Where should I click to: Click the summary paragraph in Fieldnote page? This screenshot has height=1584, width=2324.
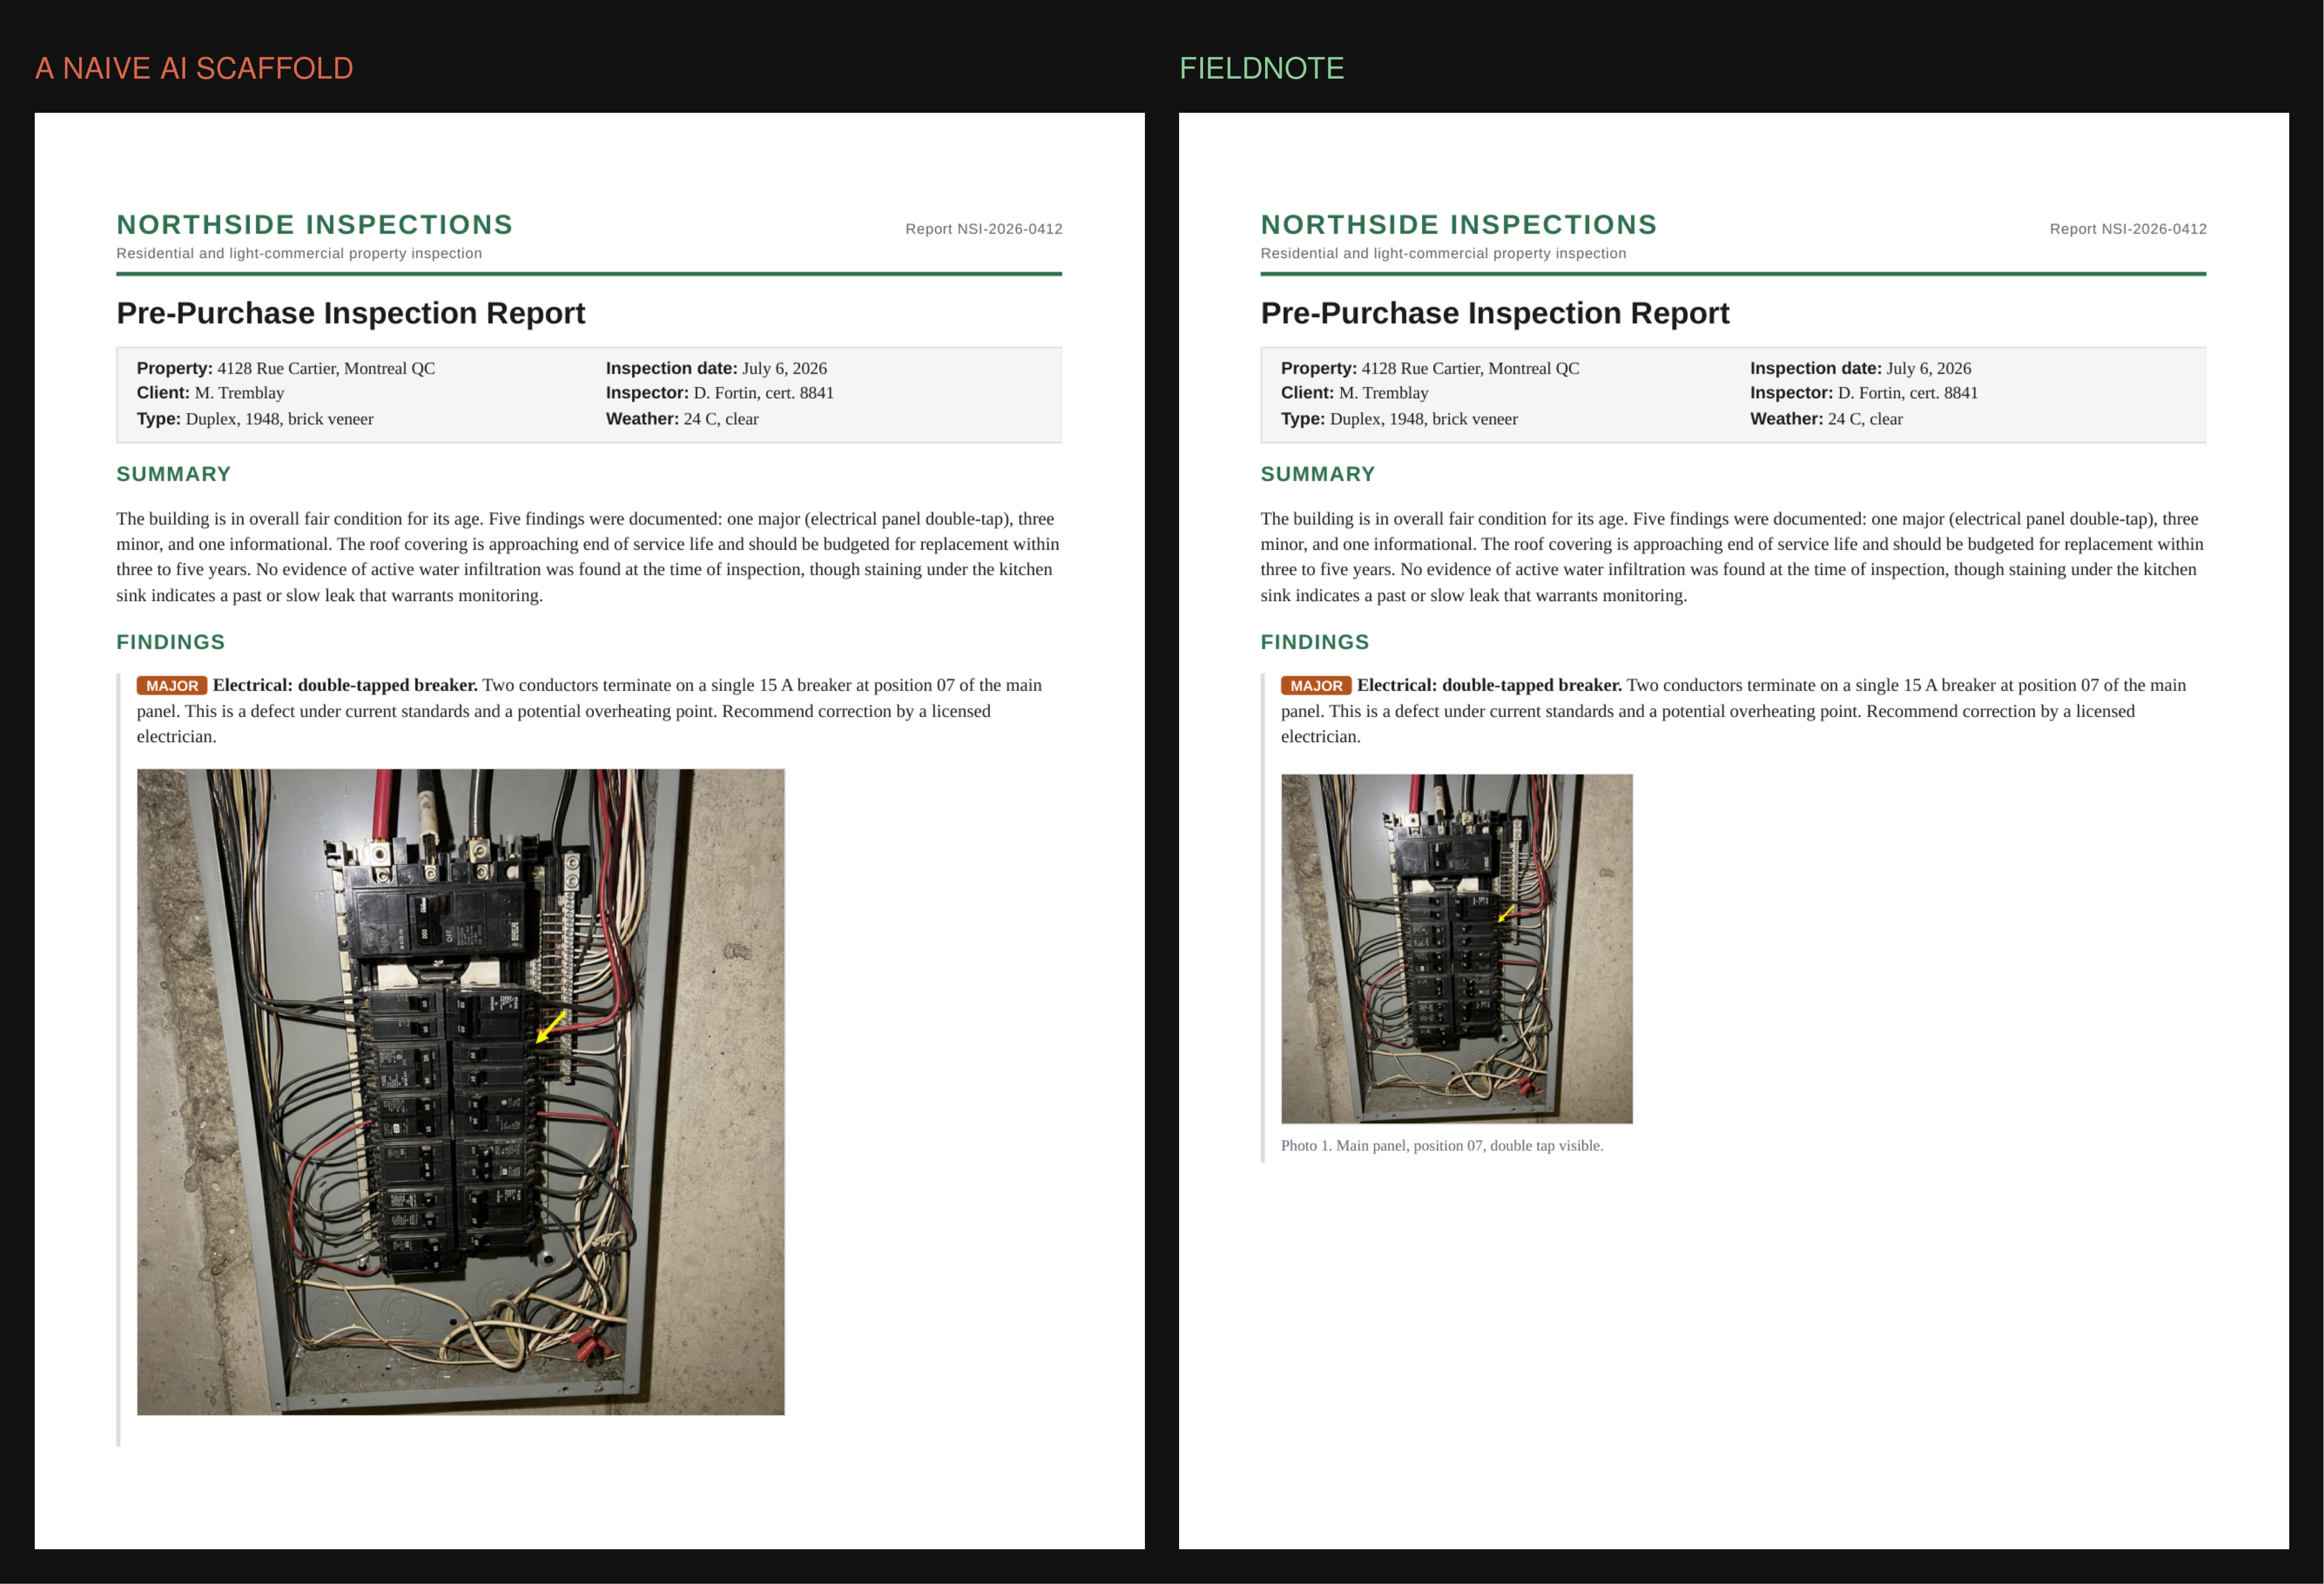pos(1732,557)
